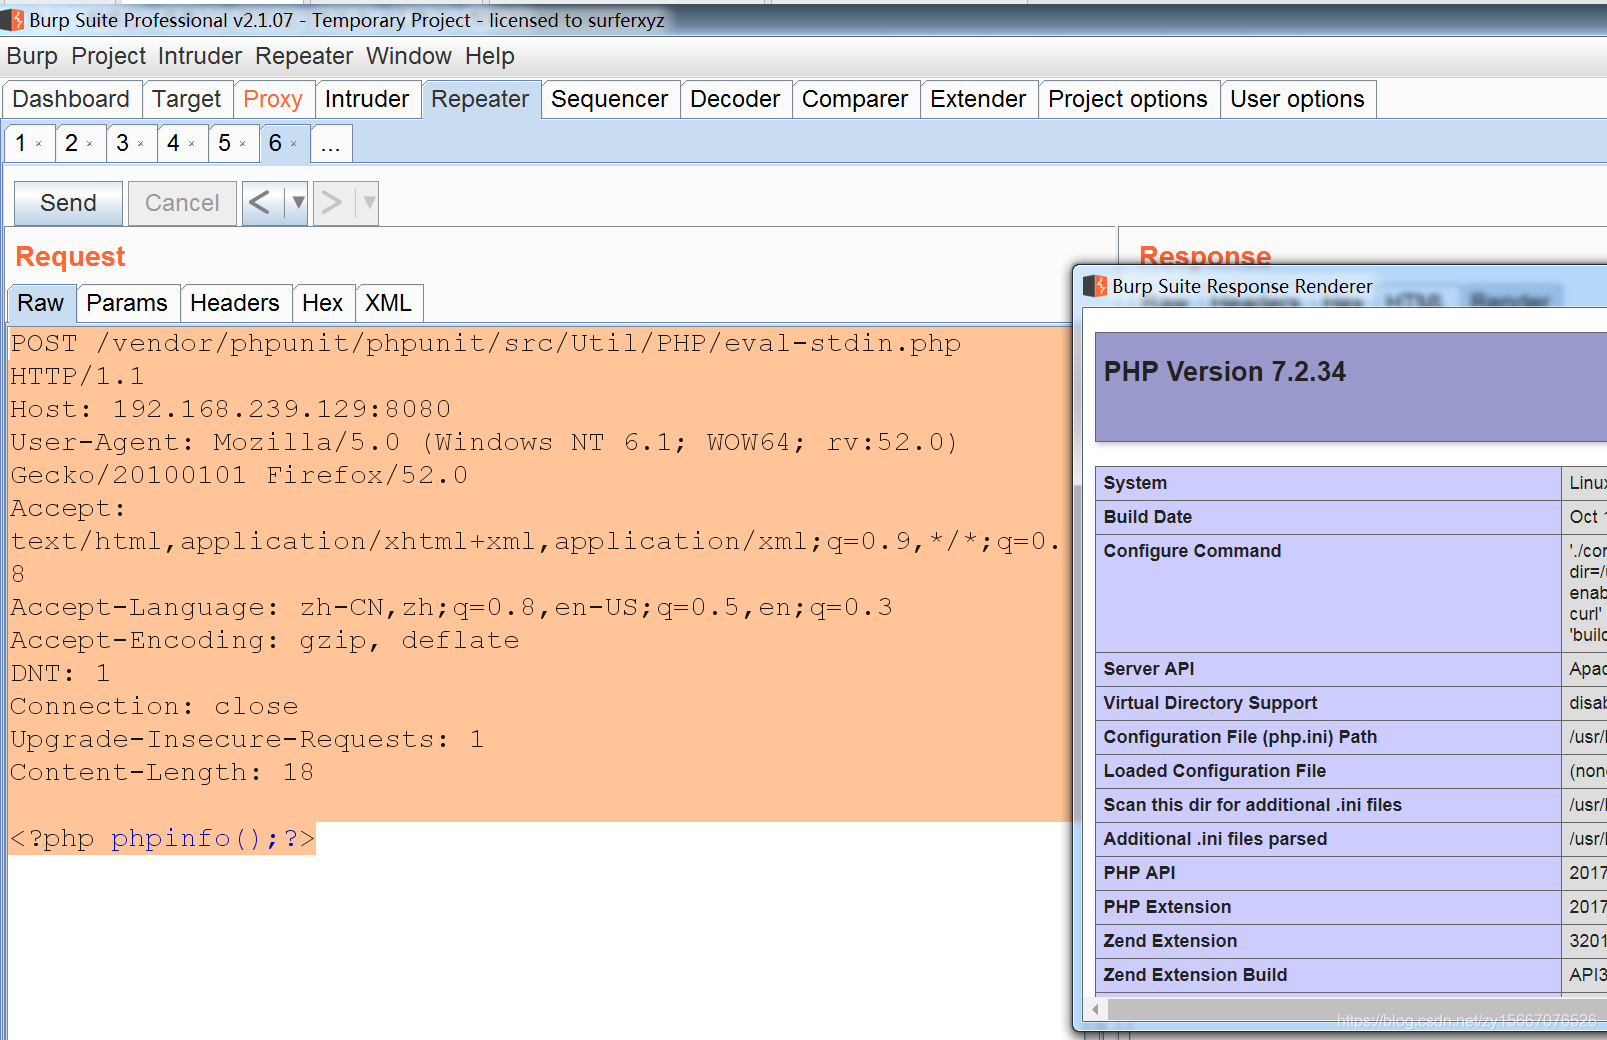Close Repeater tab 2 using its x
The image size is (1607, 1040).
click(89, 144)
